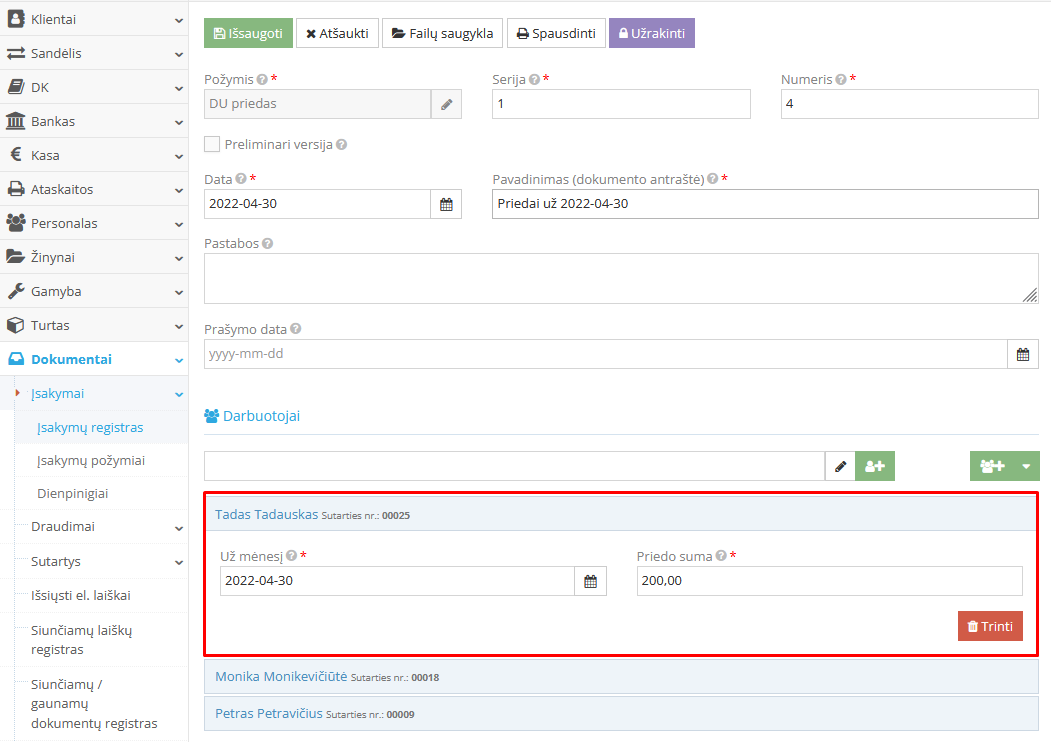Click the pencil icon next to Požymis field
The width and height of the screenshot is (1051, 742).
[446, 104]
